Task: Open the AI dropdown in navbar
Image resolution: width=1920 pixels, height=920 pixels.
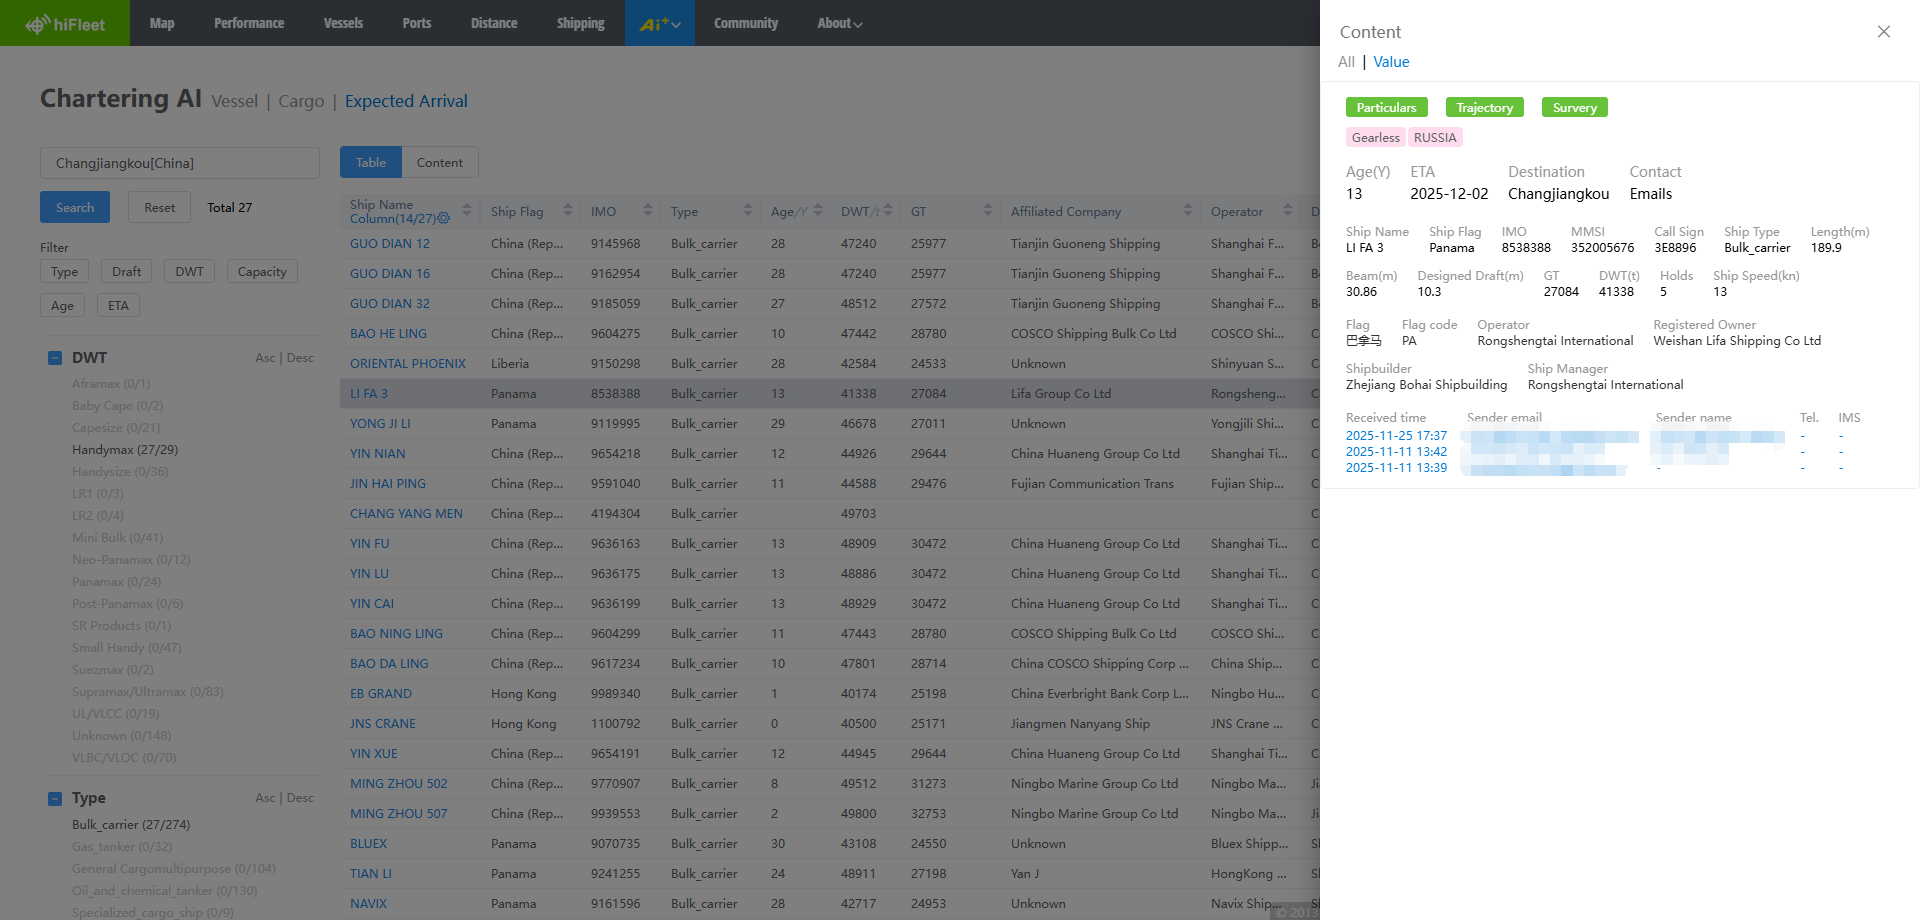Action: click(x=660, y=24)
